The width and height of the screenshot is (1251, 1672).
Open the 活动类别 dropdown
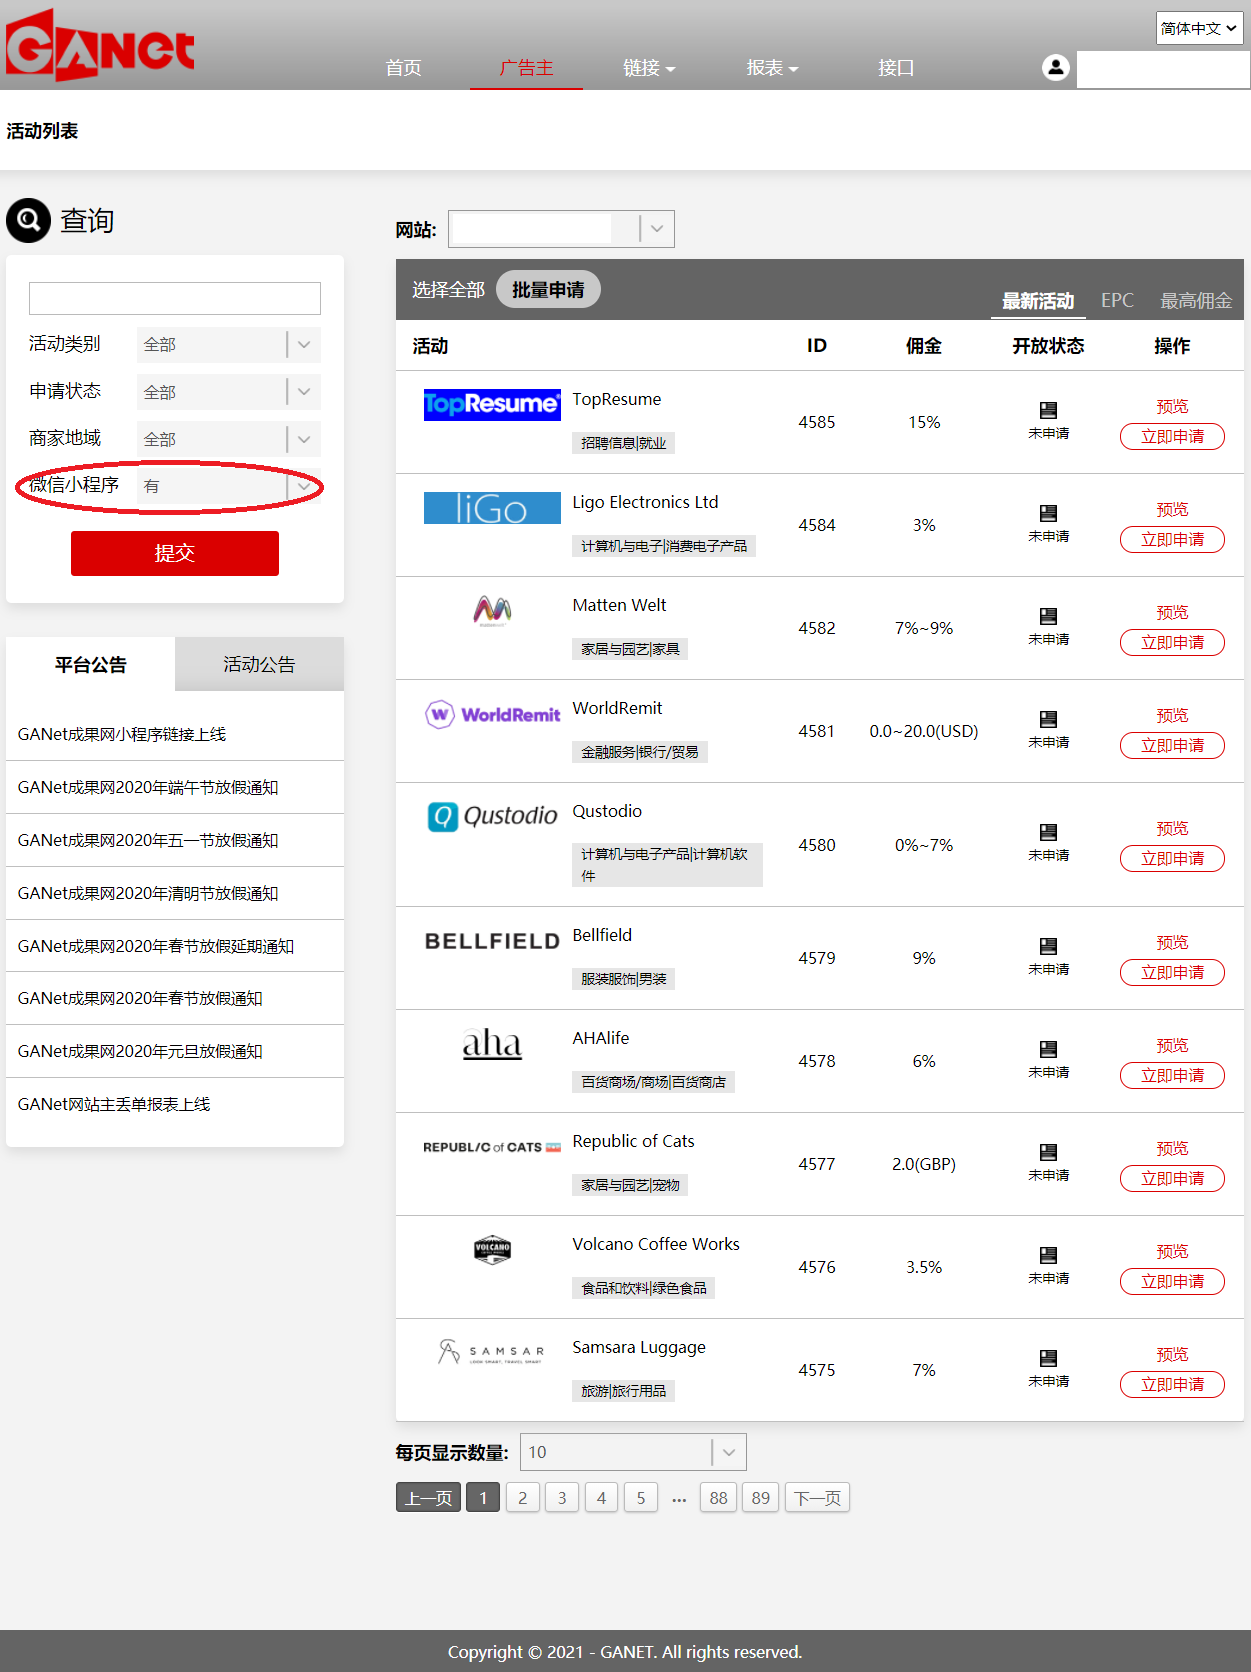(229, 344)
